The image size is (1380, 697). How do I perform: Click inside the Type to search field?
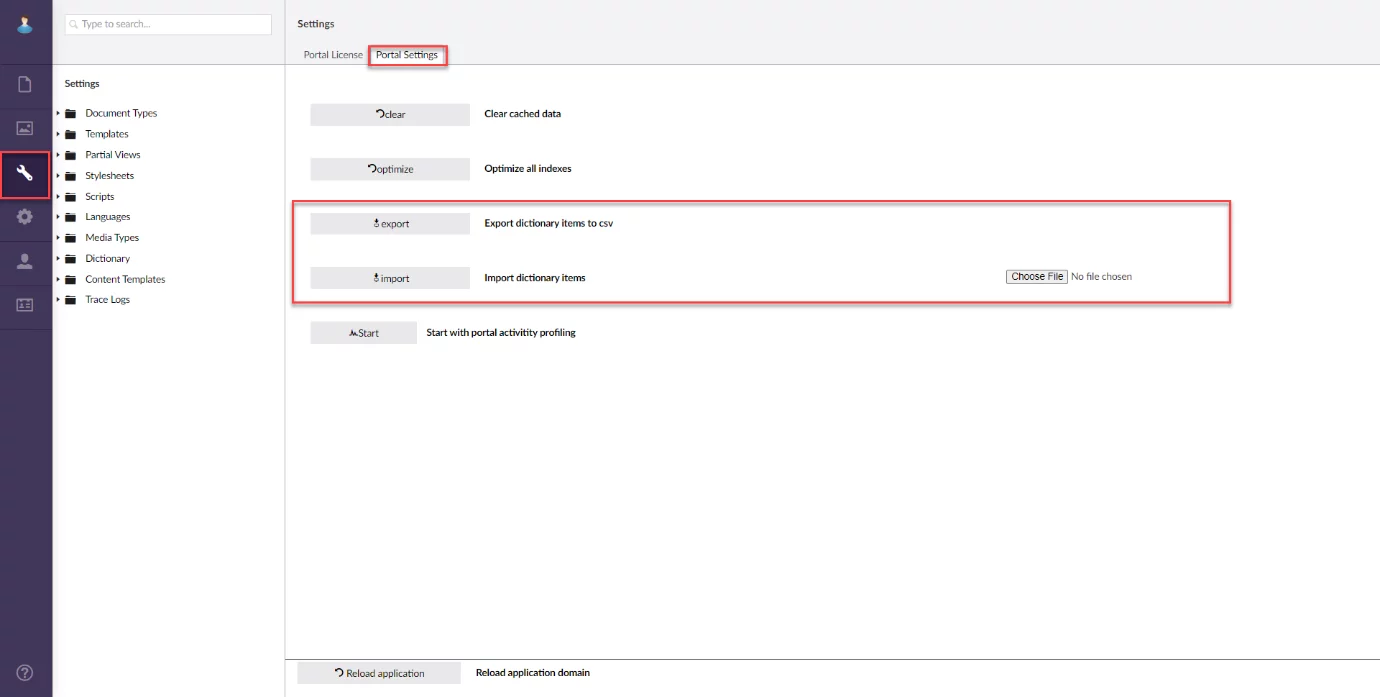pyautogui.click(x=168, y=24)
